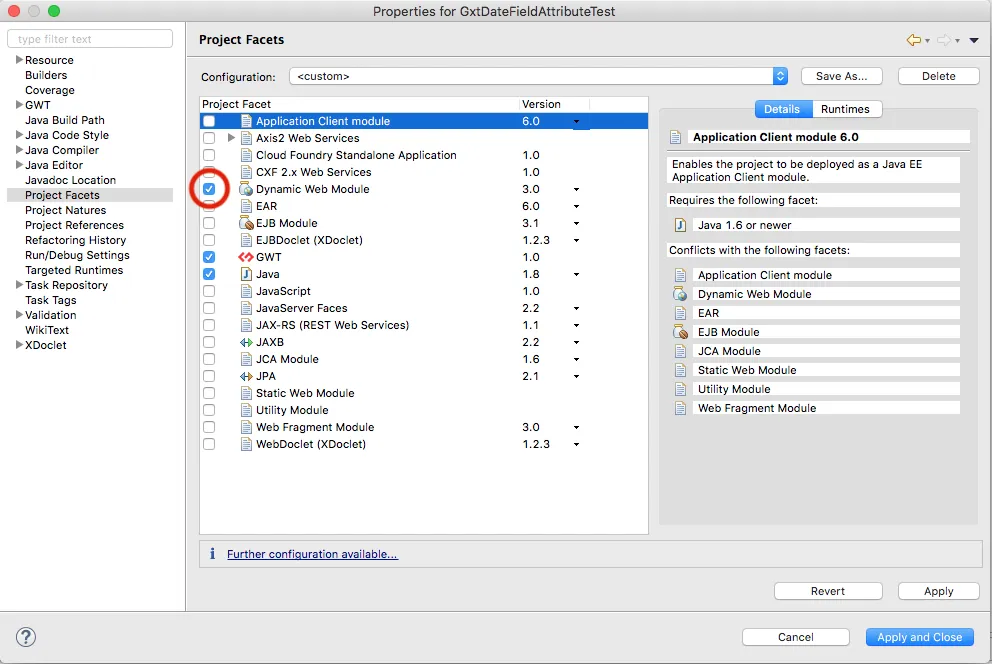Click EJB Module icon in conflicts list
This screenshot has width=992, height=664.
[x=680, y=332]
